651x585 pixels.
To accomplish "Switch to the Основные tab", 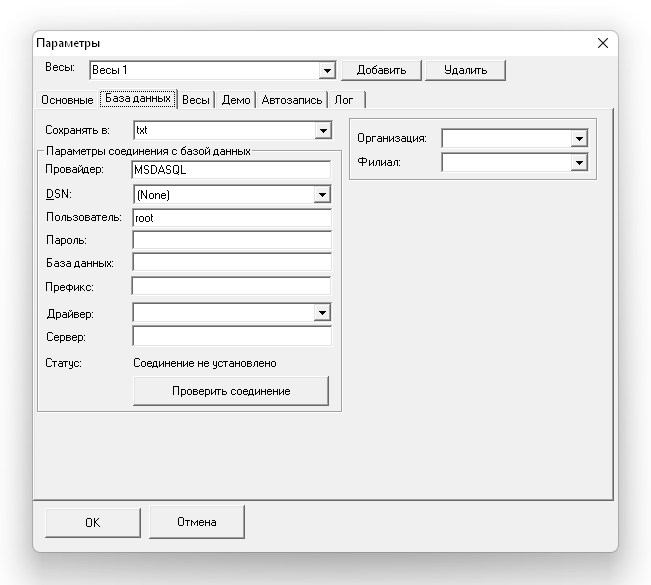I will coord(67,100).
